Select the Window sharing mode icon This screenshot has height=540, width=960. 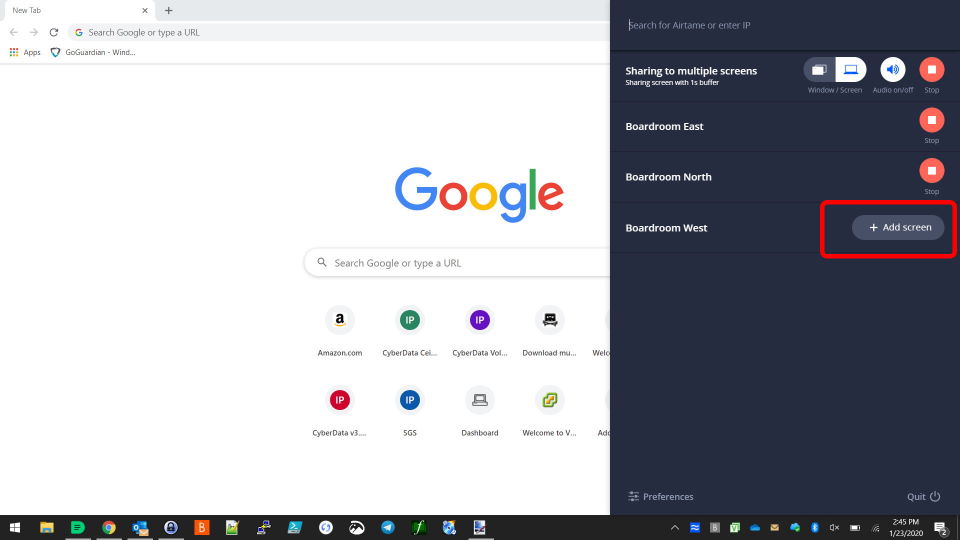tap(819, 70)
